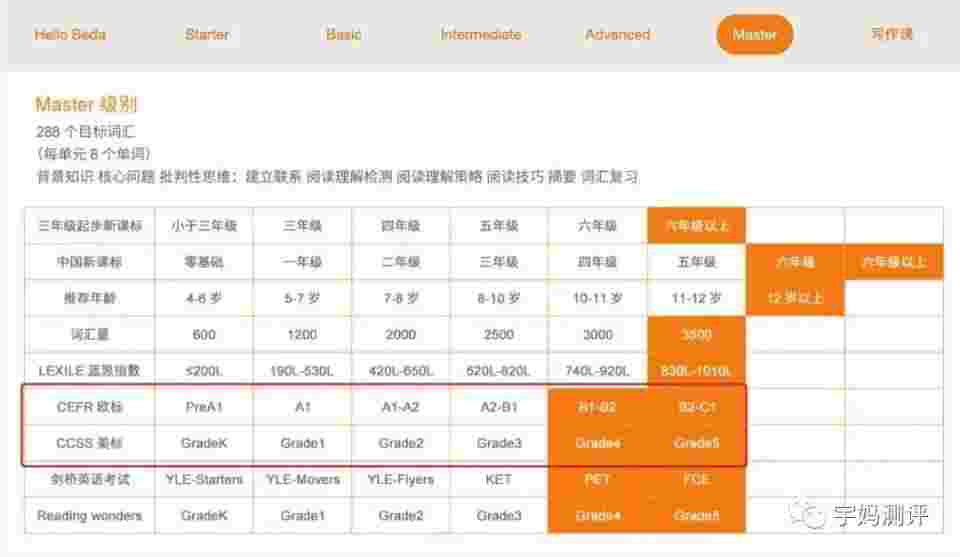Select the 'KET' exam cell
Viewport: 960px width, 557px height.
coord(499,479)
